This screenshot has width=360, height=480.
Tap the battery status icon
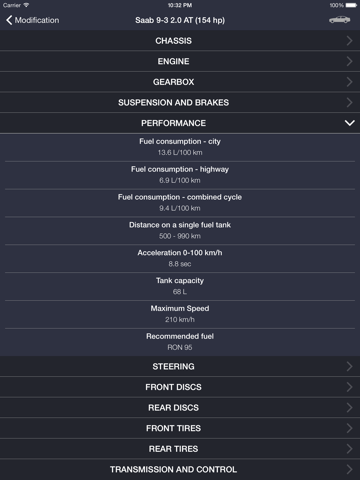[x=351, y=5]
